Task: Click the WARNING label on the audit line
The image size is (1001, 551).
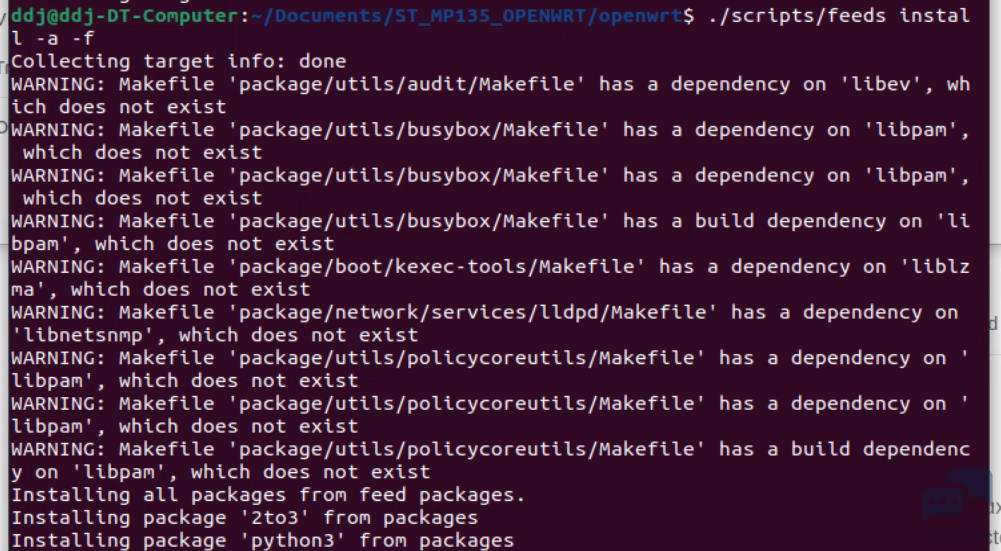Action: [58, 84]
